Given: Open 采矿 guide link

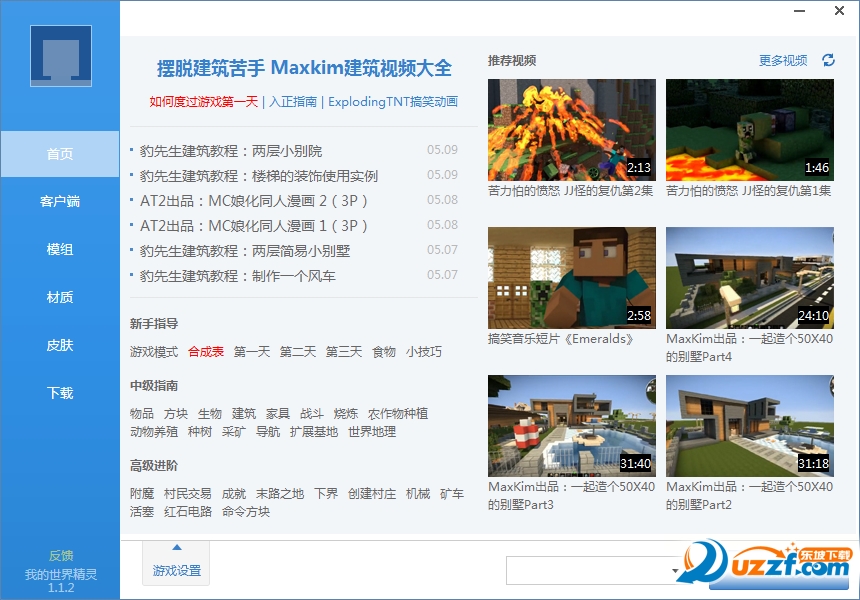Looking at the screenshot, I should coord(234,432).
